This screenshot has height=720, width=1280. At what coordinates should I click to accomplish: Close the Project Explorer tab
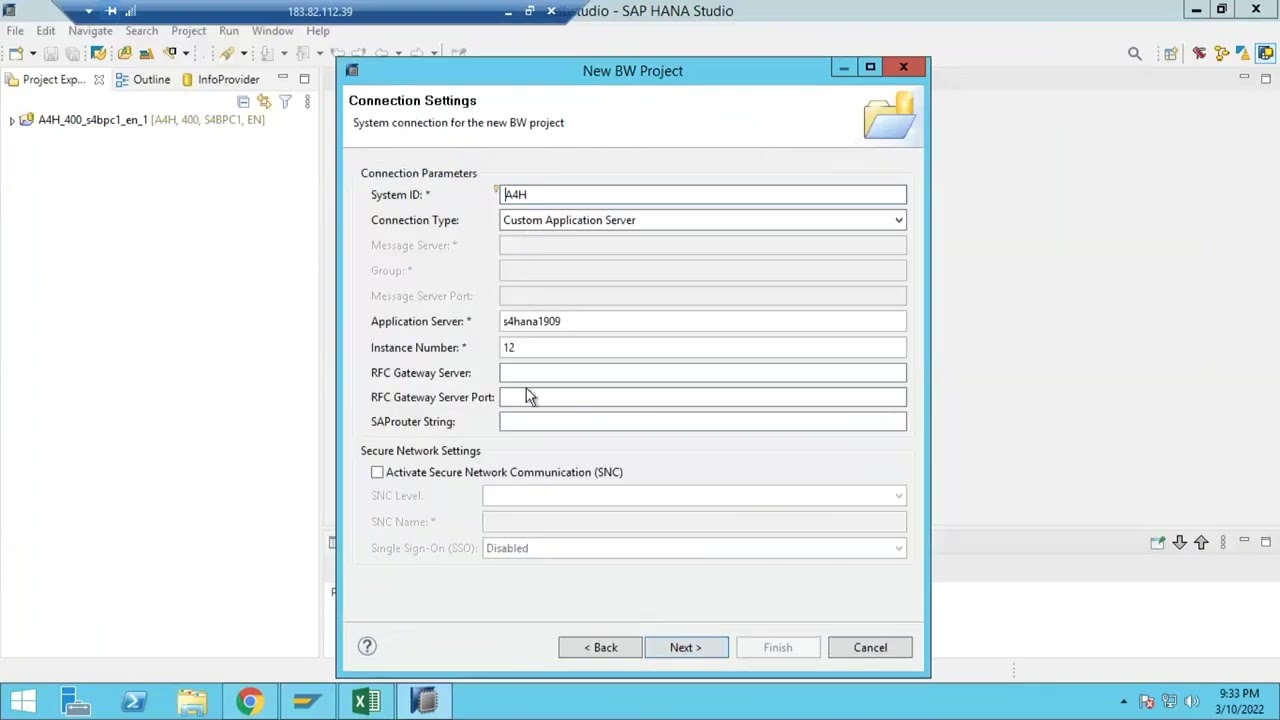point(99,79)
